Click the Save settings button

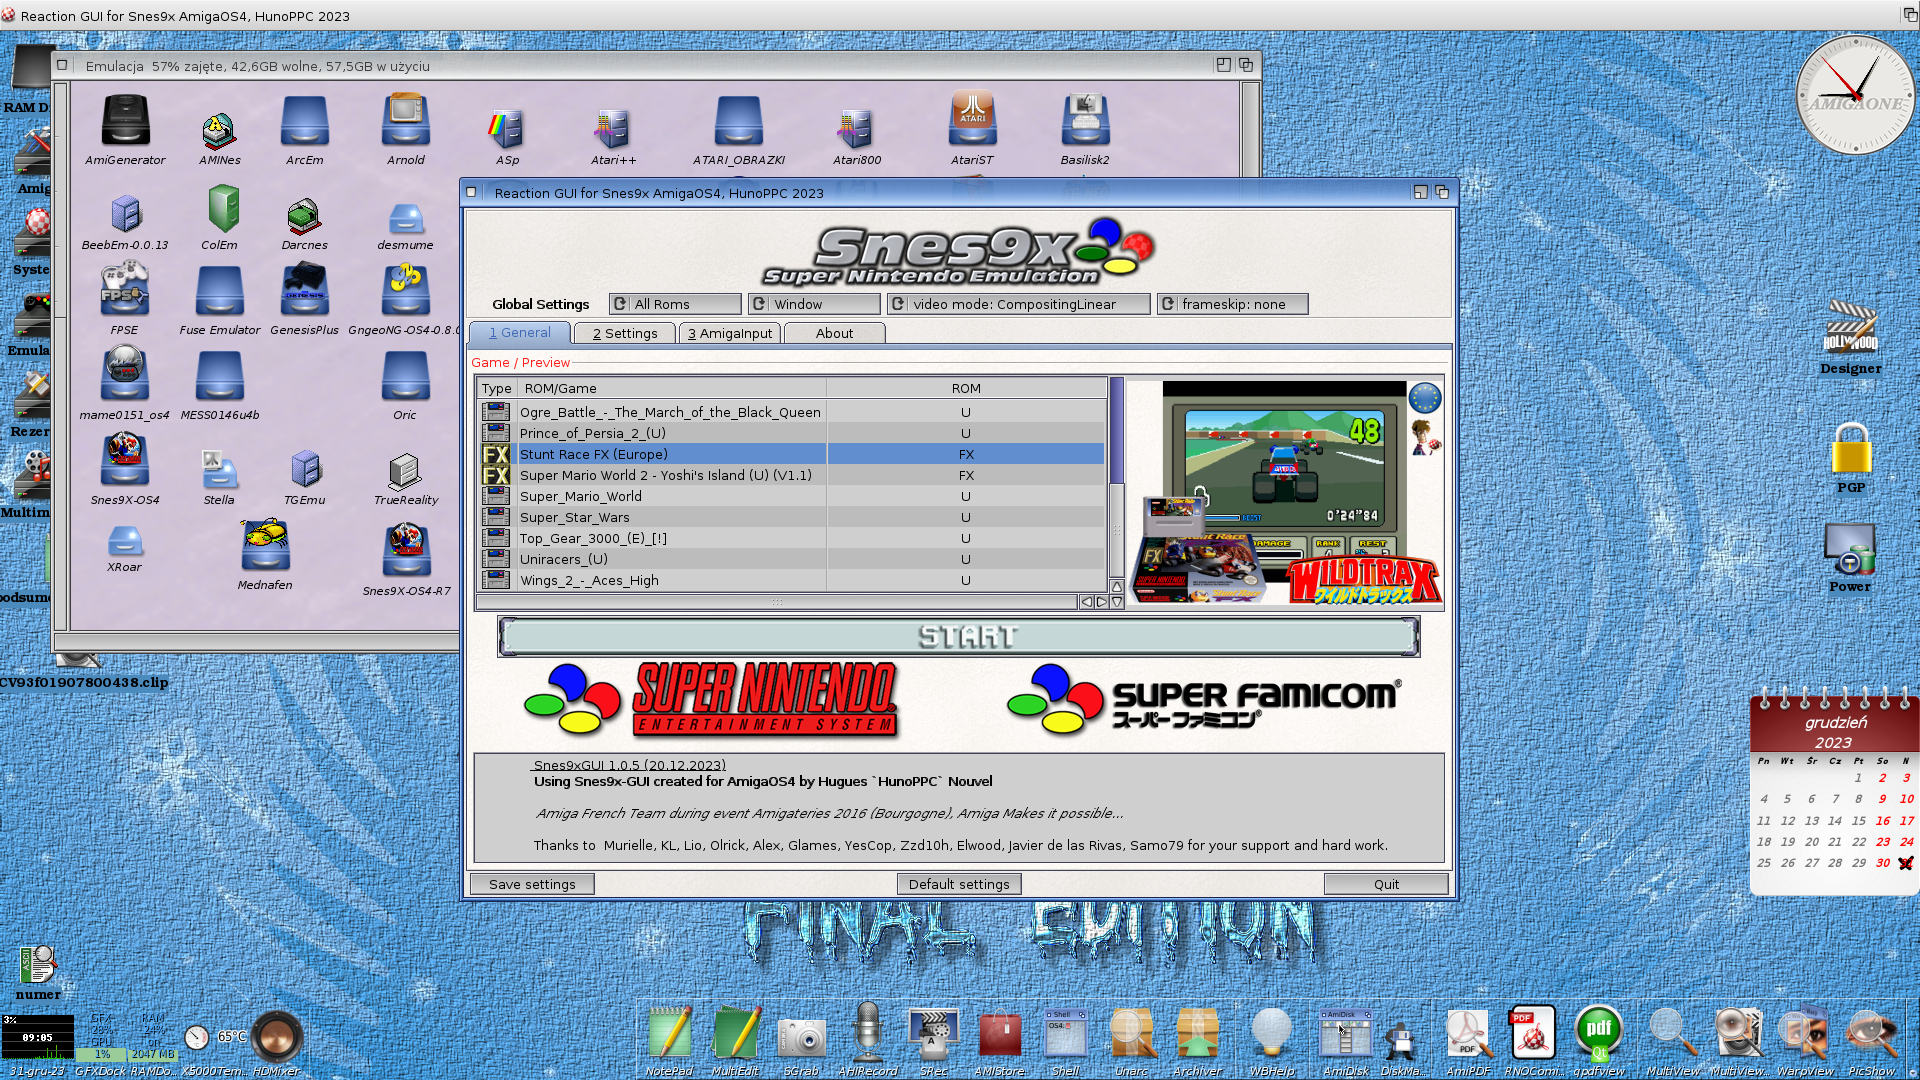click(x=532, y=884)
